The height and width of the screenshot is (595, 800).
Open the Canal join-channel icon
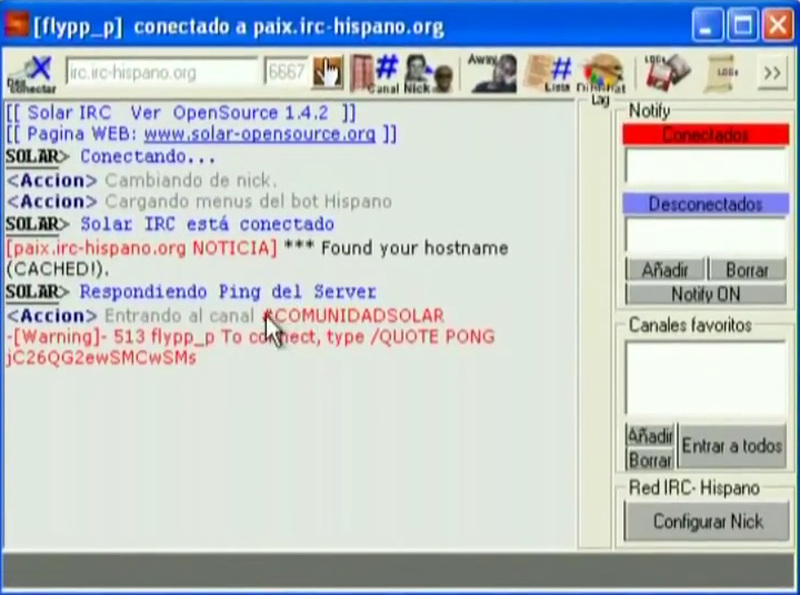375,74
